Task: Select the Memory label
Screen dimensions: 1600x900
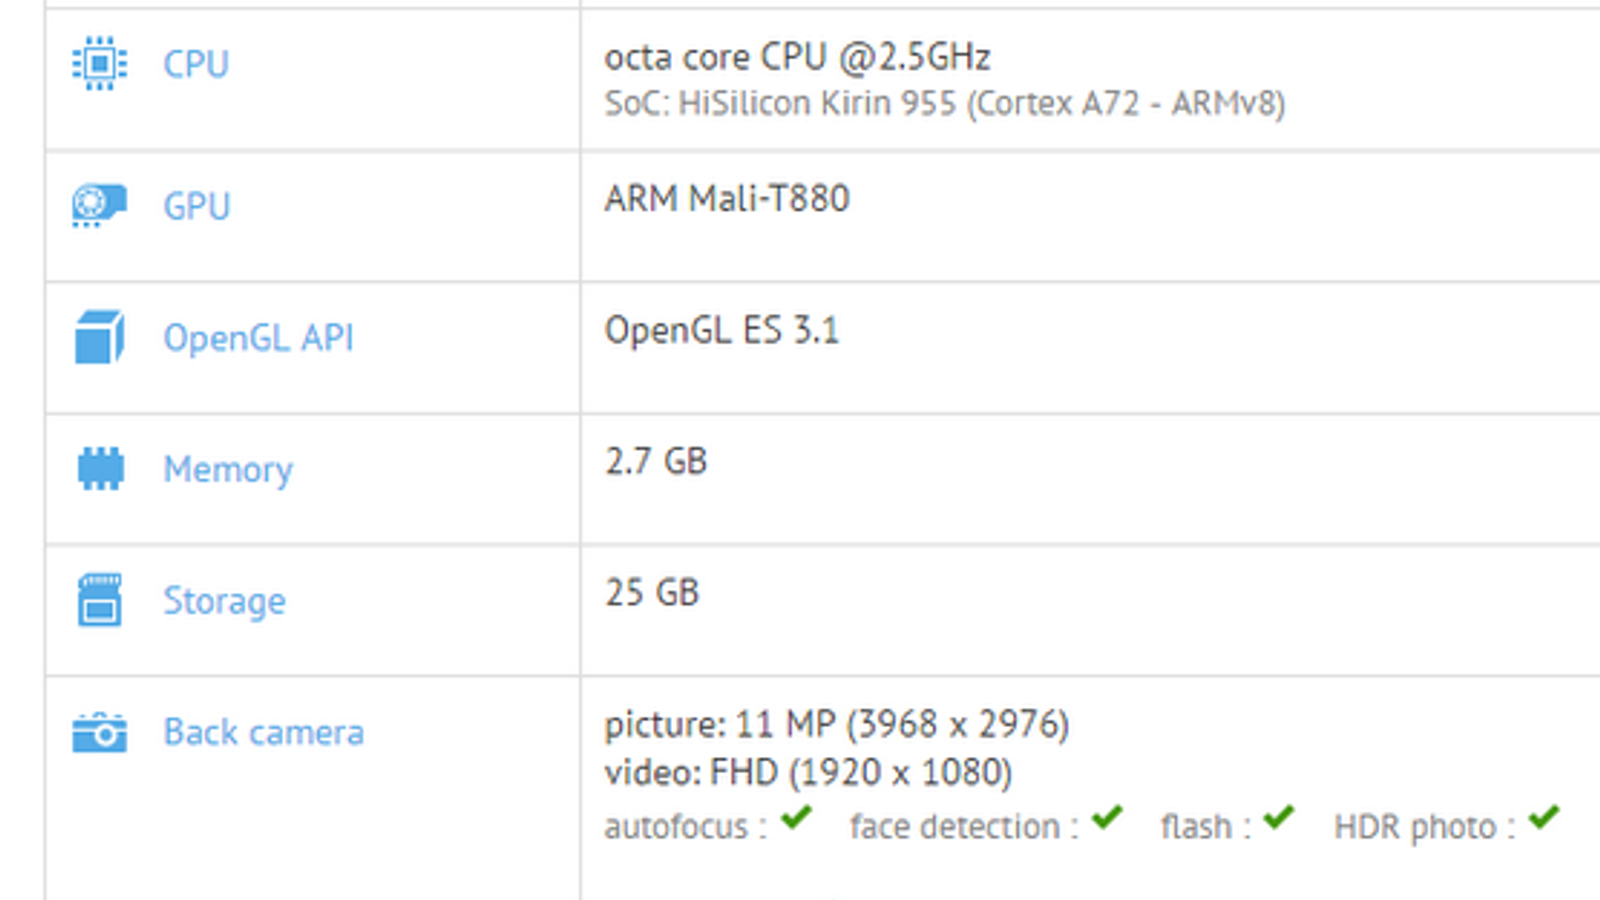Action: coord(228,469)
